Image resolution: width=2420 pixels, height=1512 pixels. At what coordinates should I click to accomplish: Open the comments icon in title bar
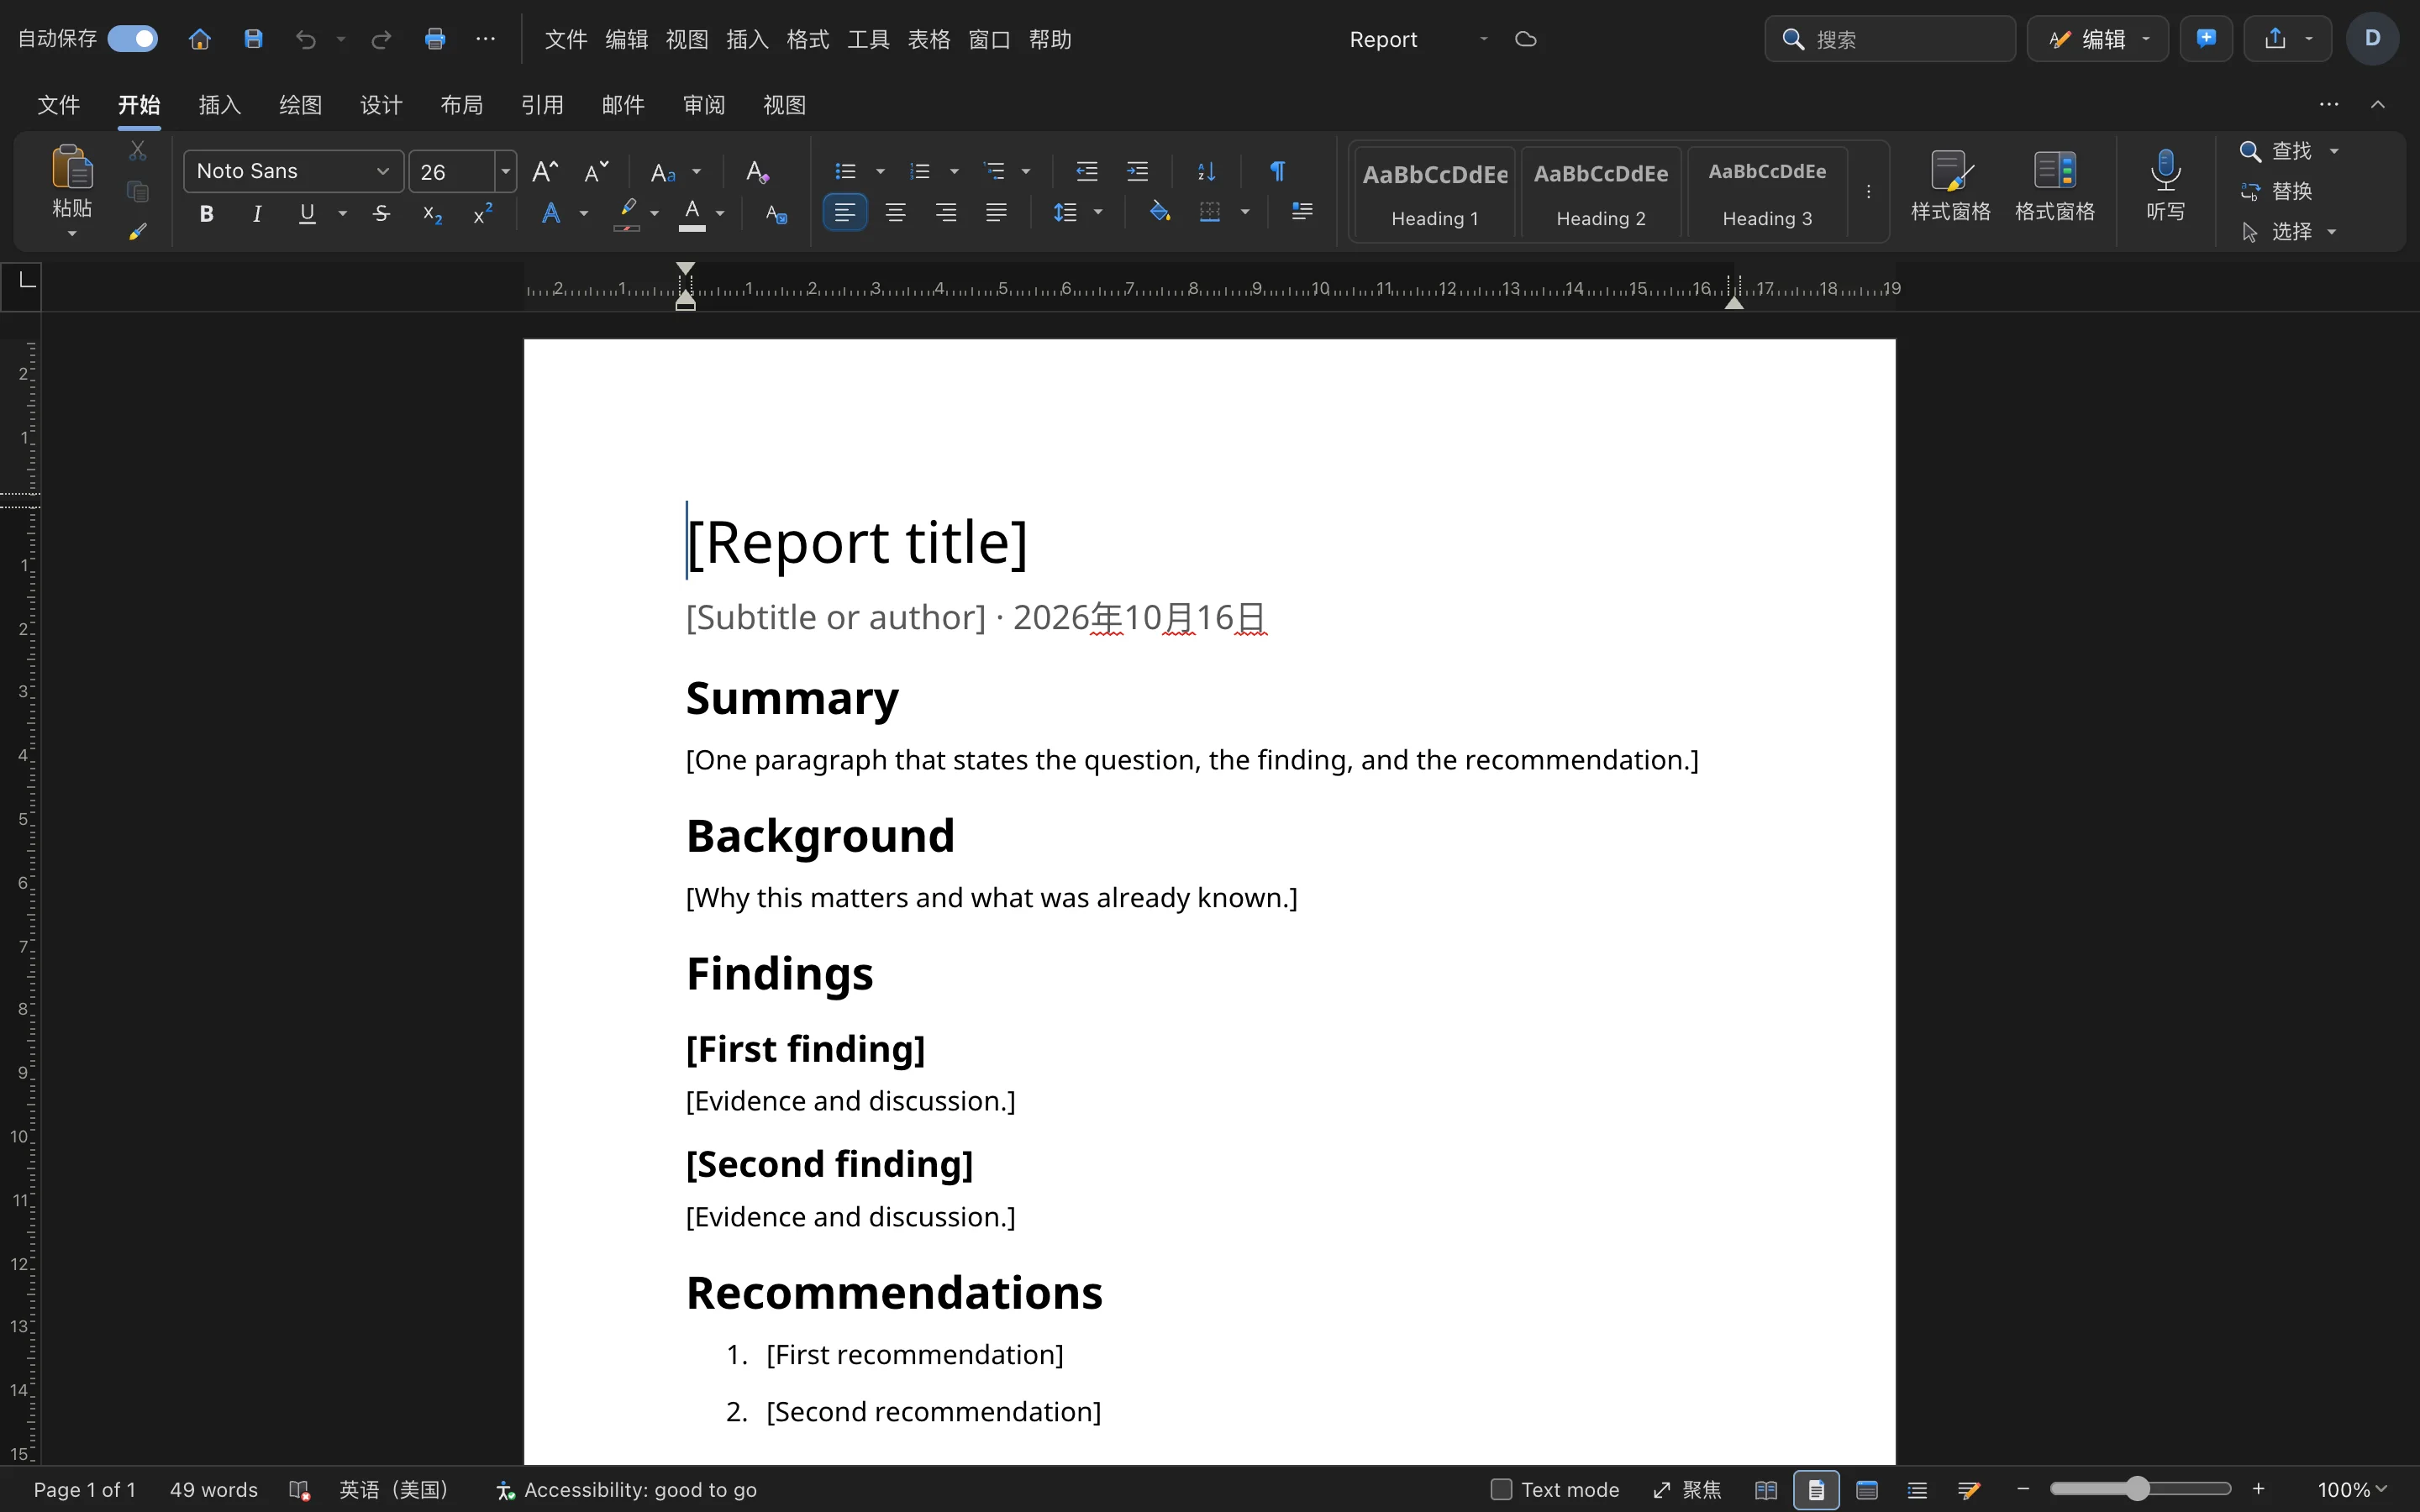2206,39
